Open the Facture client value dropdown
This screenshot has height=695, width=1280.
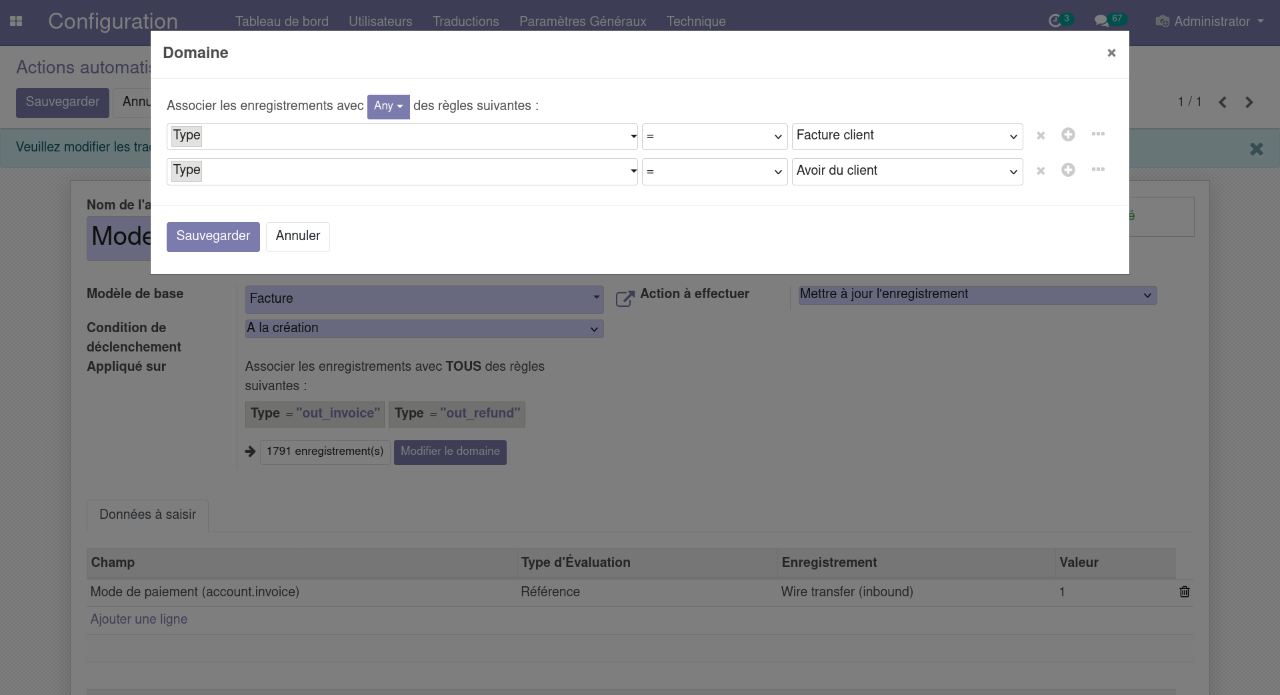tap(906, 136)
